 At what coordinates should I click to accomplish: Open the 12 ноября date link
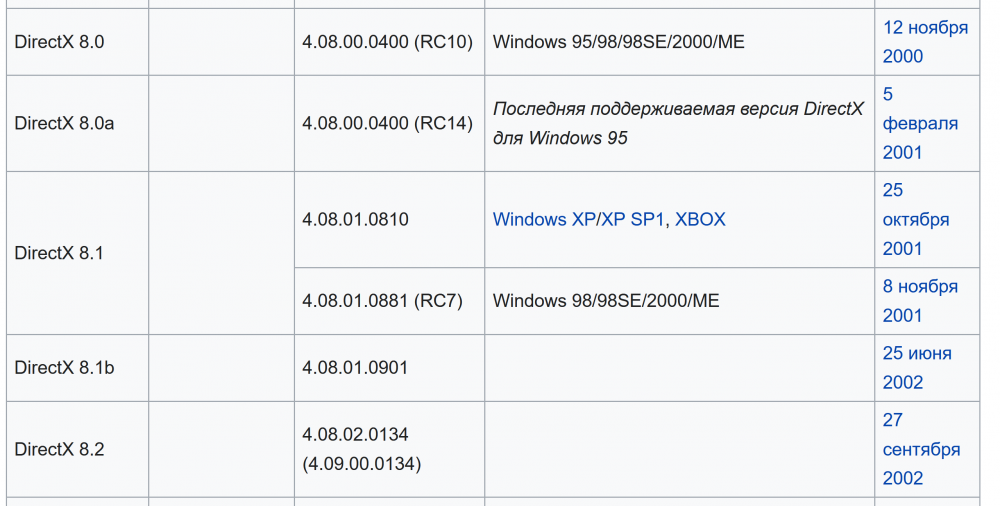pyautogui.click(x=925, y=27)
